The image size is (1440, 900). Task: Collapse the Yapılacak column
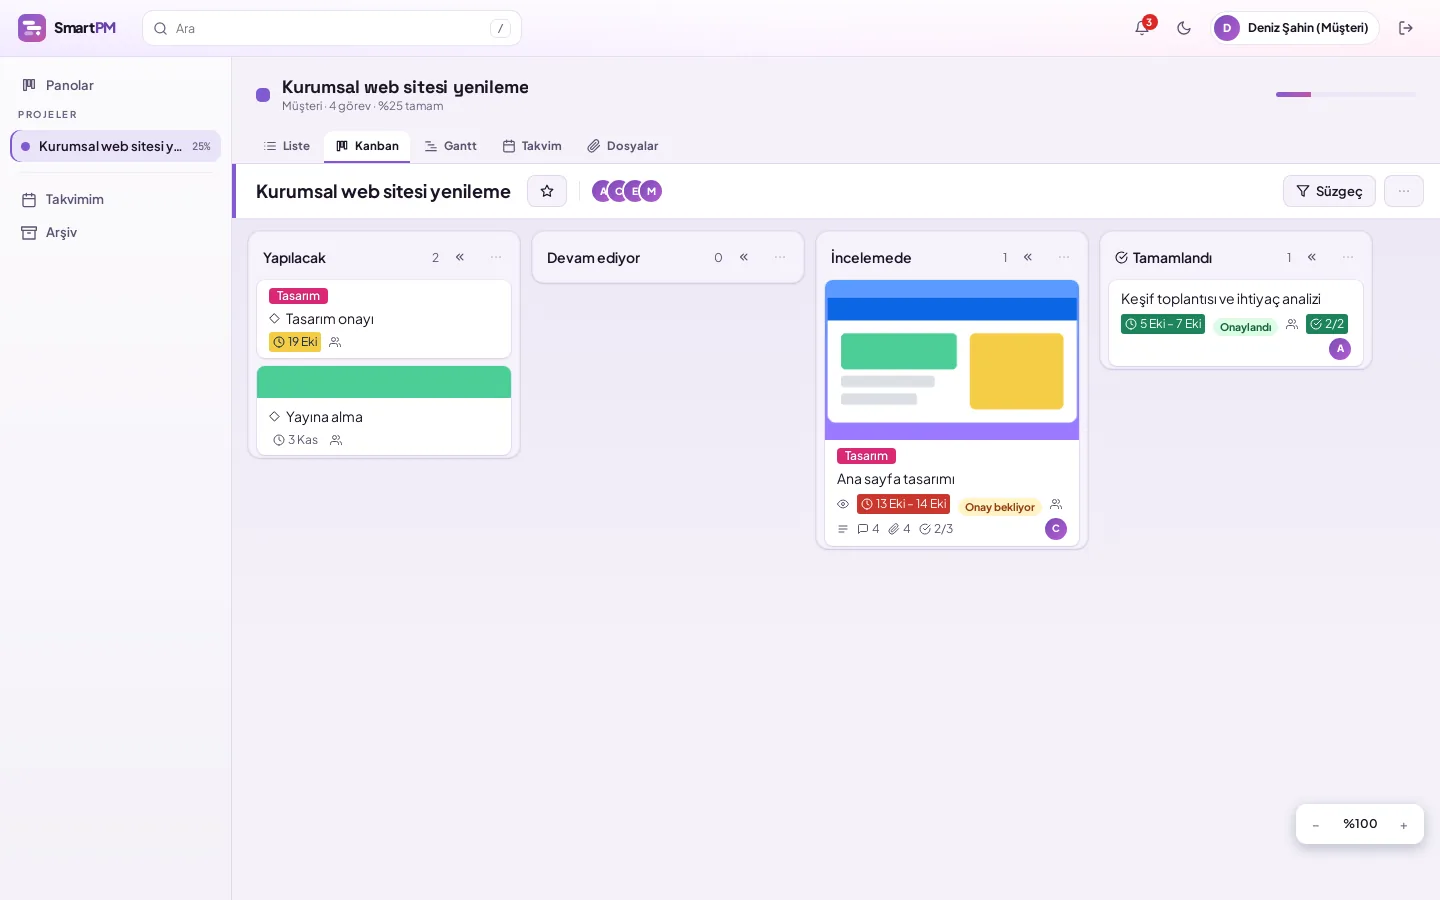460,257
